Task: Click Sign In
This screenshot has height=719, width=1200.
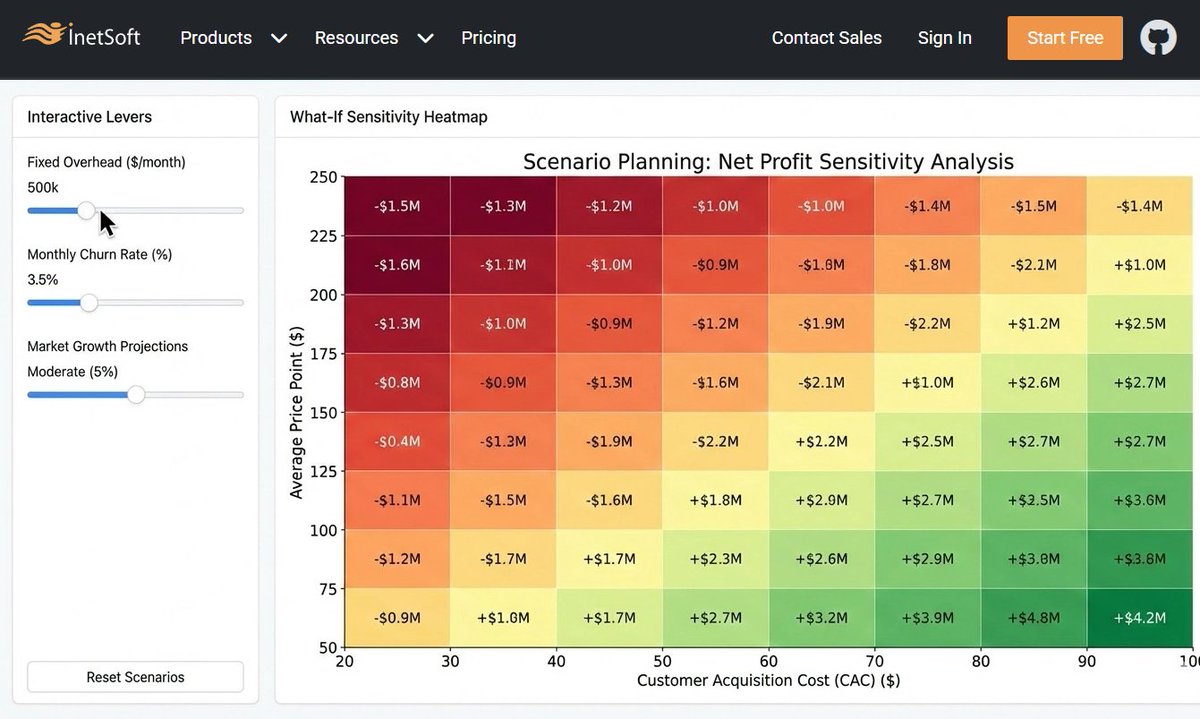Action: click(x=945, y=38)
